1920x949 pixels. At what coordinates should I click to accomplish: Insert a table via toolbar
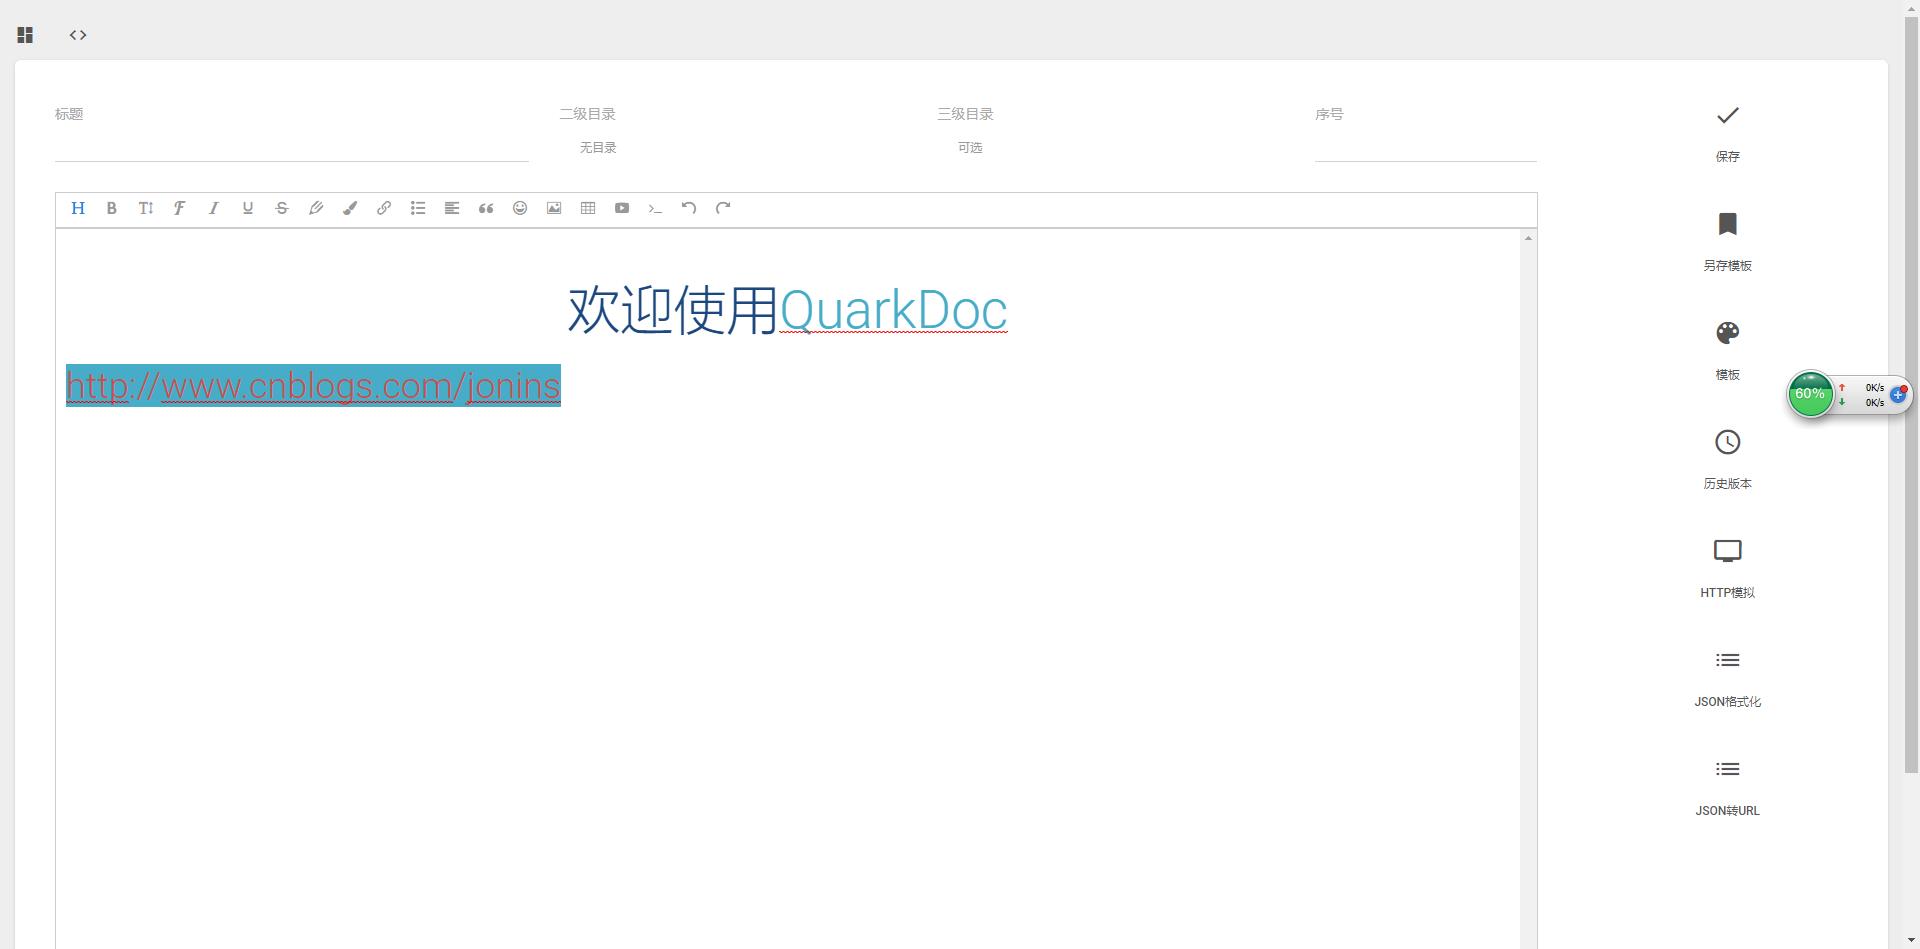click(588, 208)
